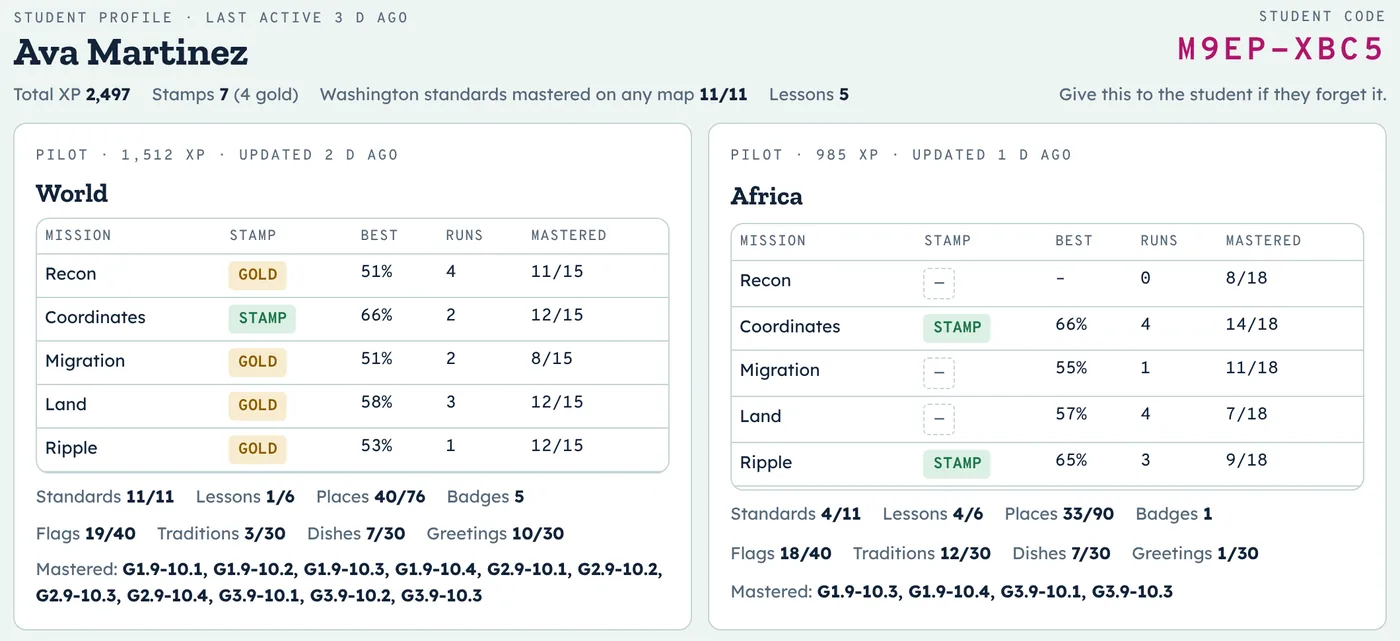
Task: Click the MASTERED column header in World table
Action: [569, 235]
